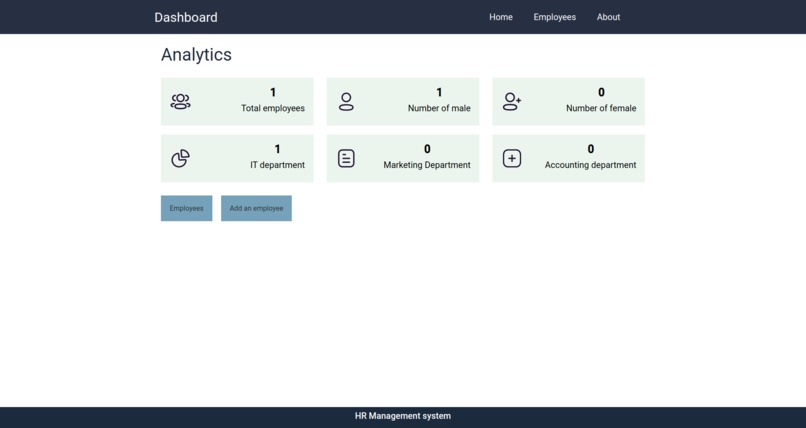This screenshot has width=806, height=428.
Task: Click the count value above Total employees
Action: 273,92
